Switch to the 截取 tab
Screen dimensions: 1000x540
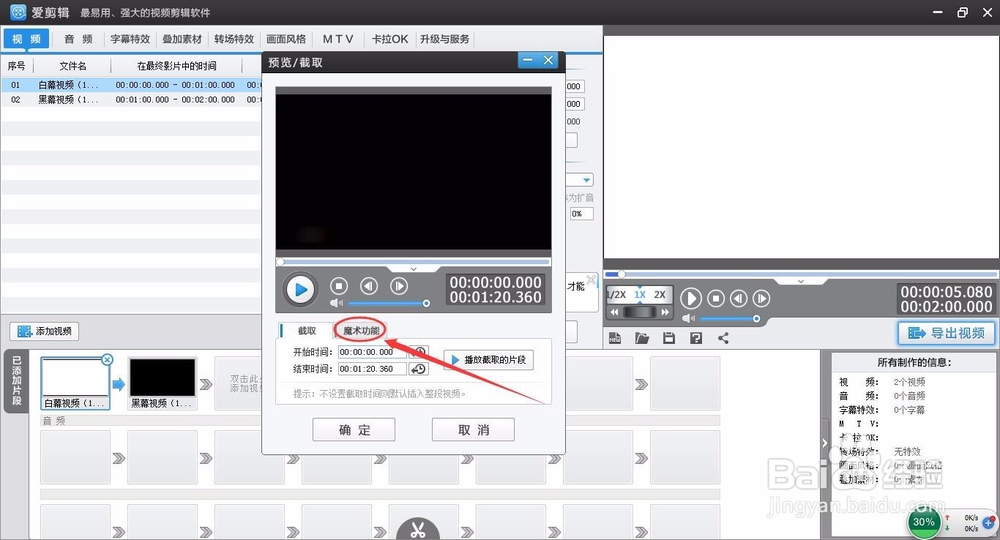pyautogui.click(x=307, y=330)
